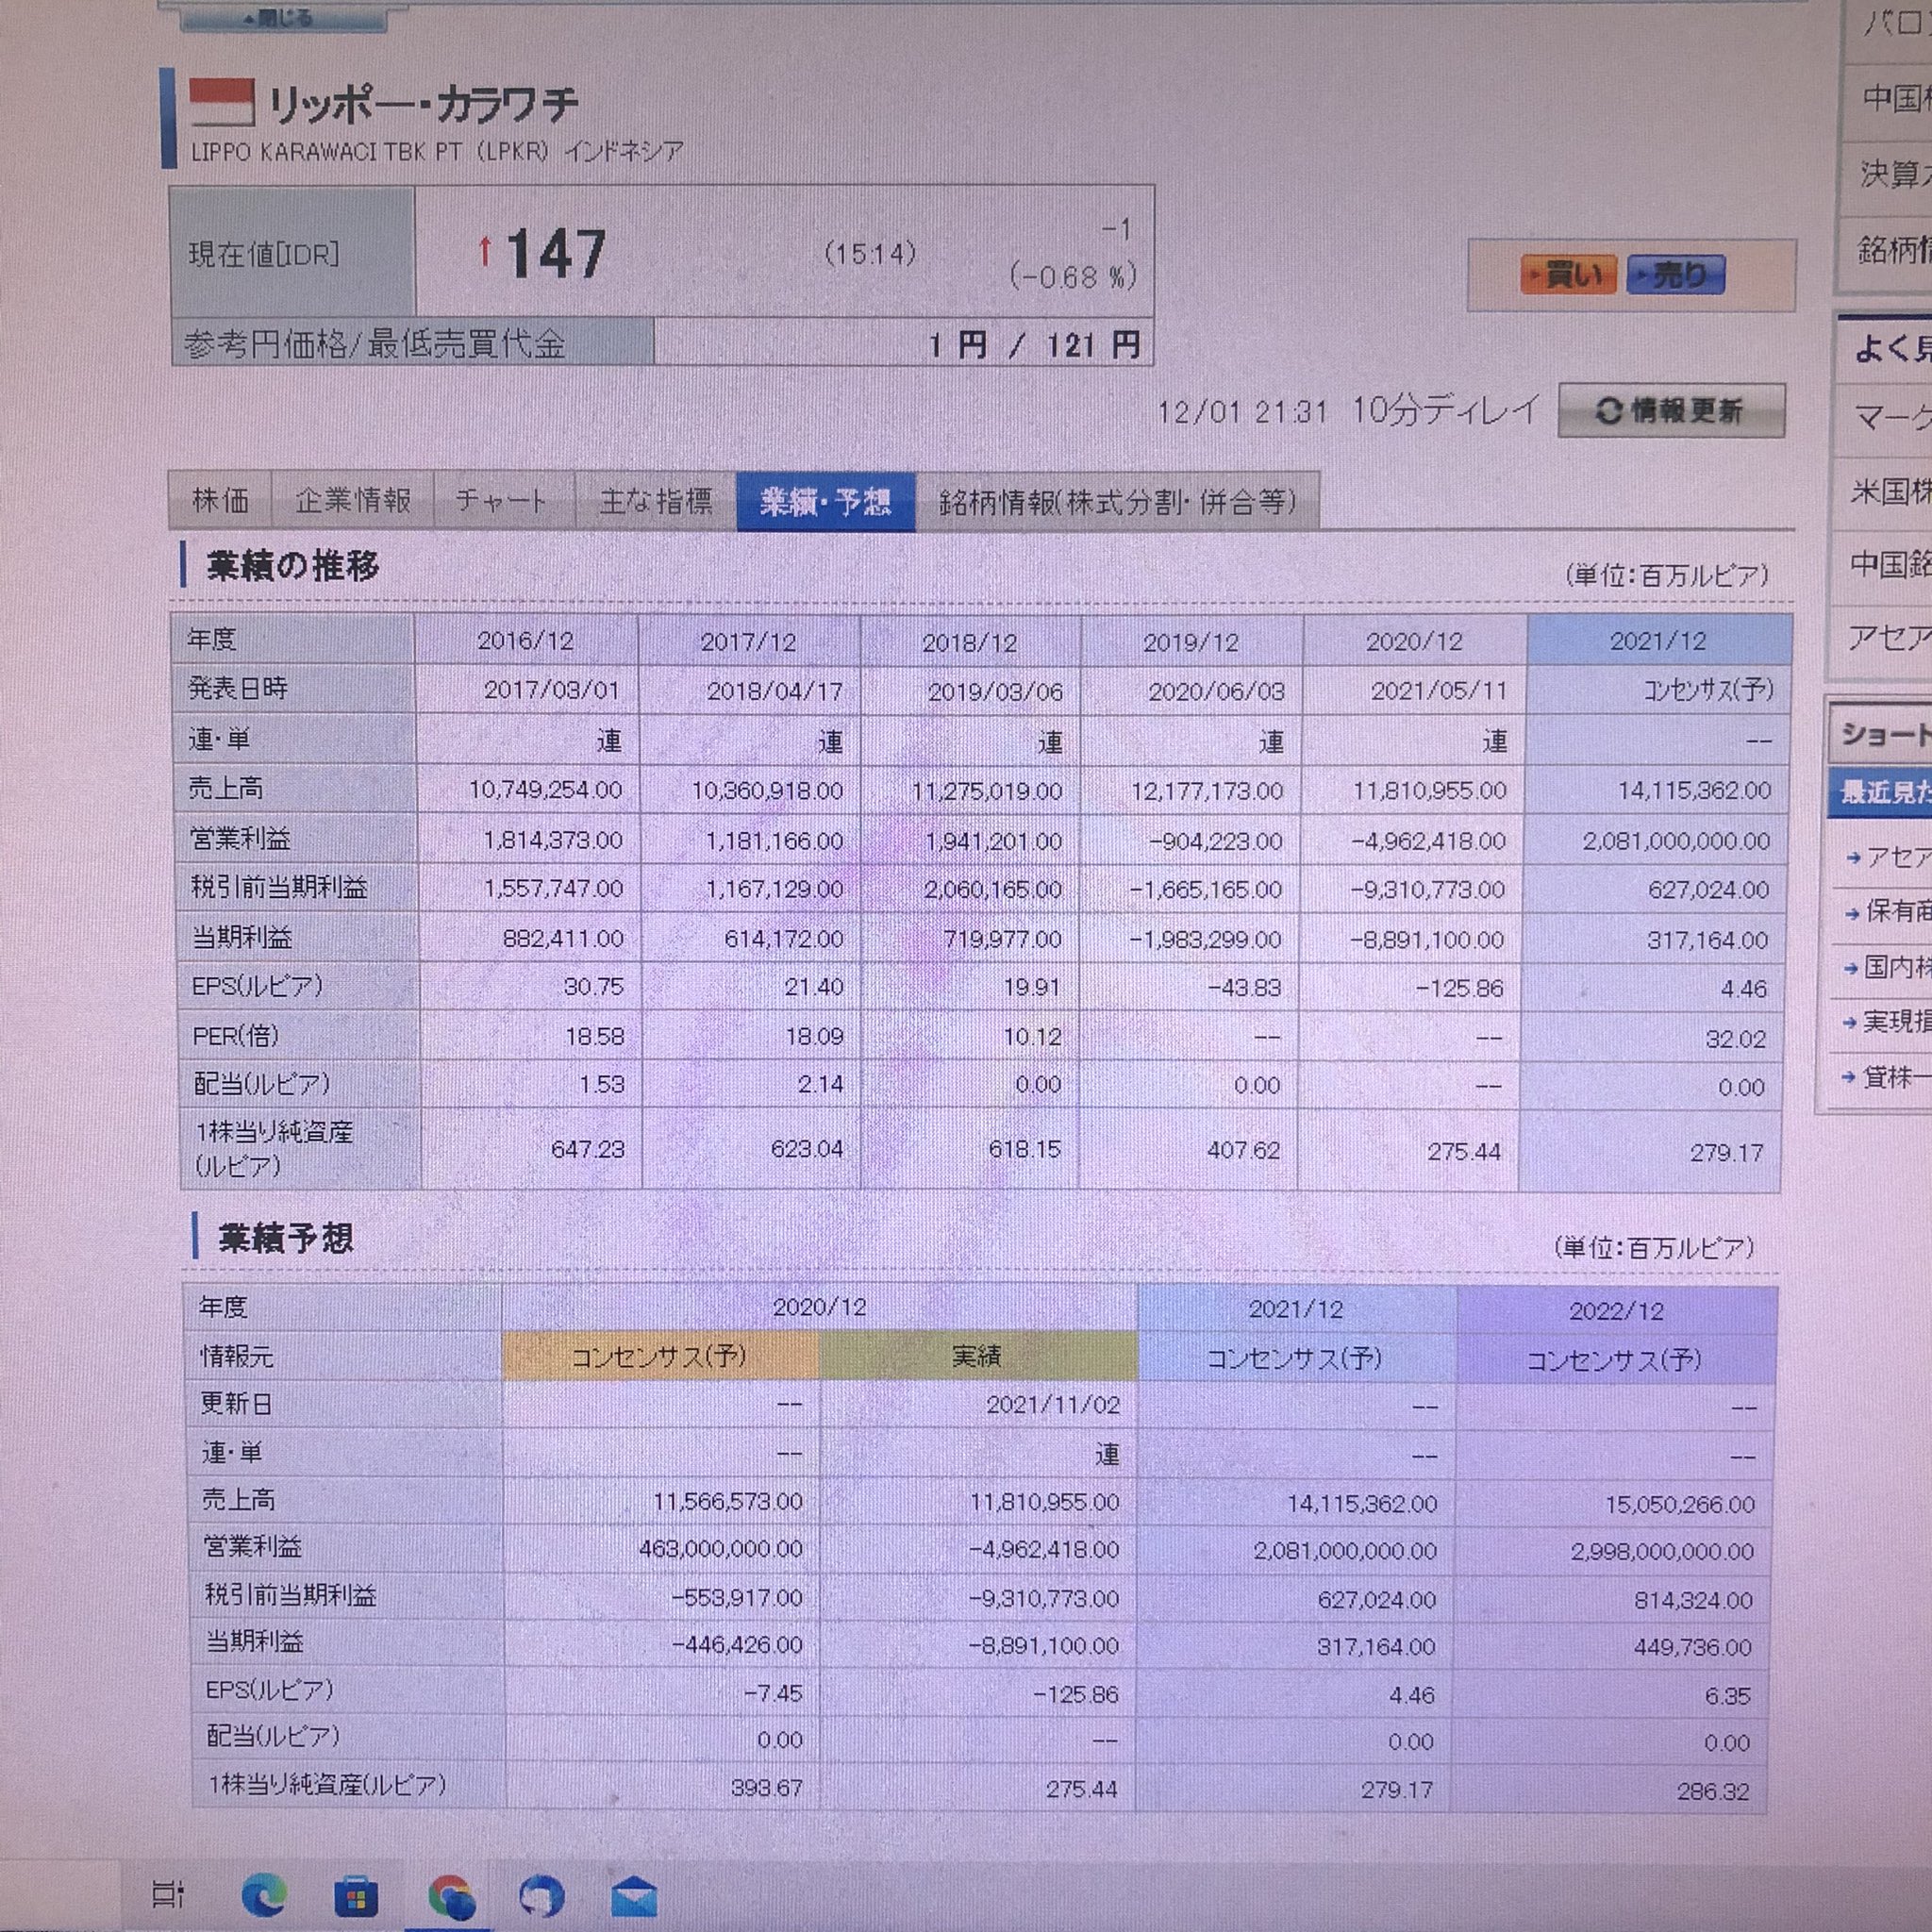
Task: Select 最近見た sidebar tab
Action: (1881, 793)
